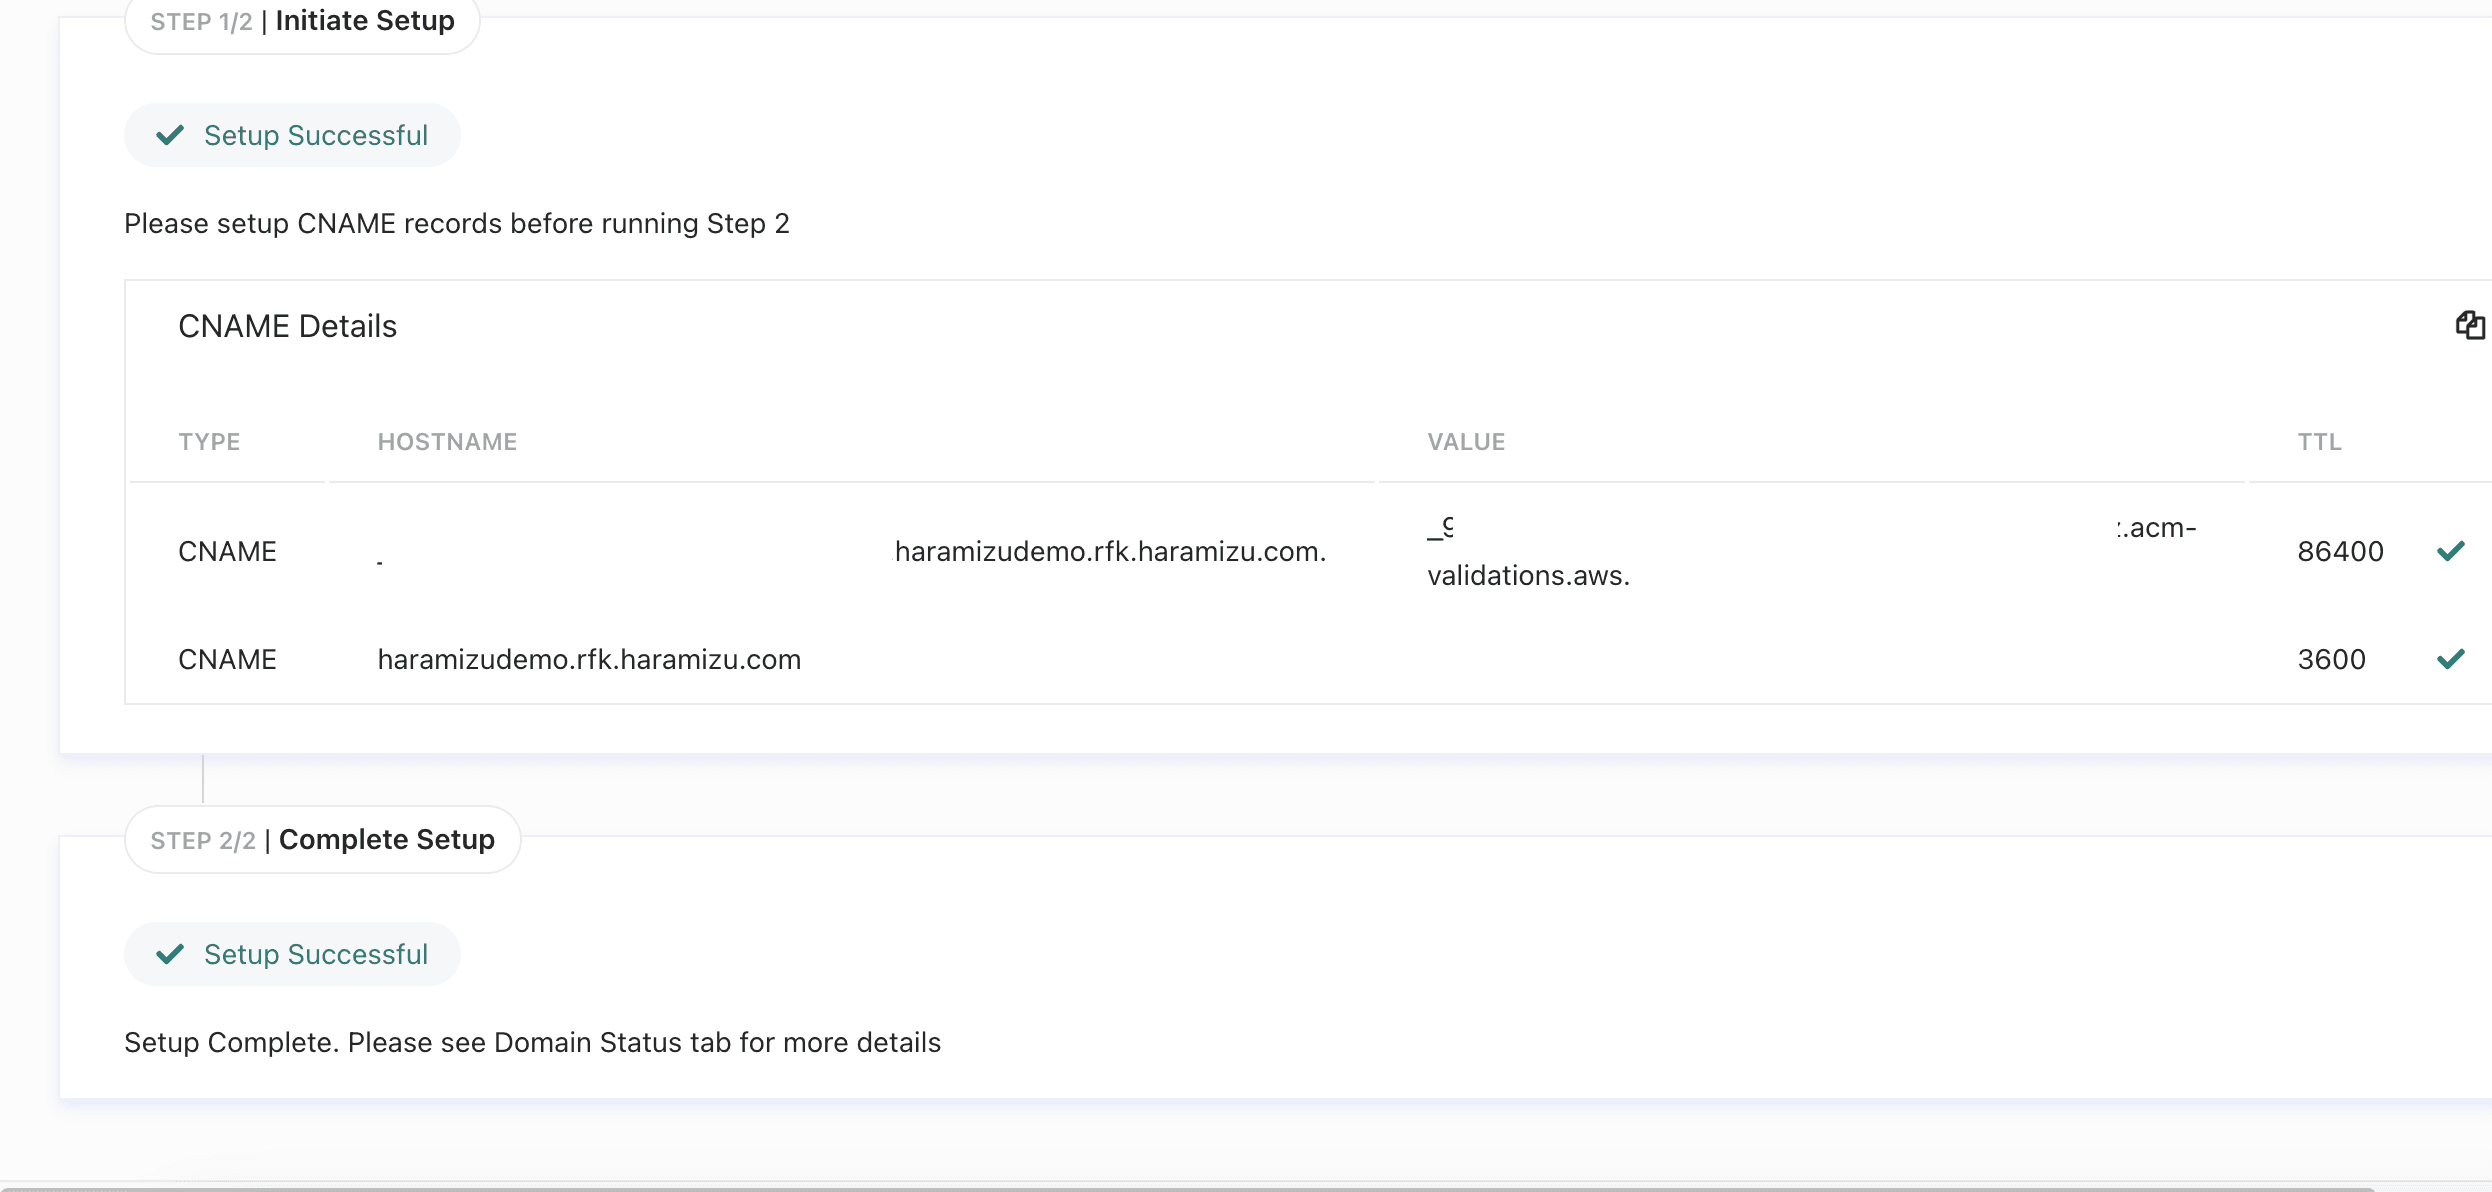Select the Step 1/2 Initiate Setup label
Image resolution: width=2492 pixels, height=1192 pixels.
[302, 21]
